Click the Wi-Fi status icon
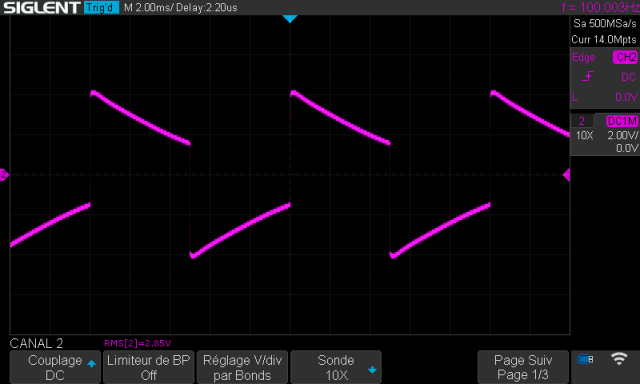The width and height of the screenshot is (640, 384). [619, 359]
